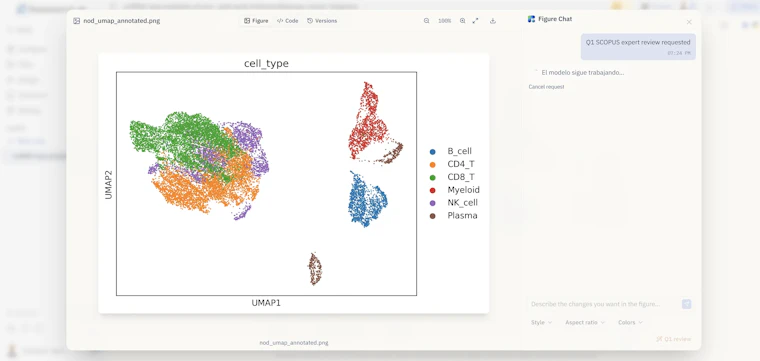This screenshot has height=361, width=760.
Task: Click the NK_cell legend purple dot
Action: (433, 203)
